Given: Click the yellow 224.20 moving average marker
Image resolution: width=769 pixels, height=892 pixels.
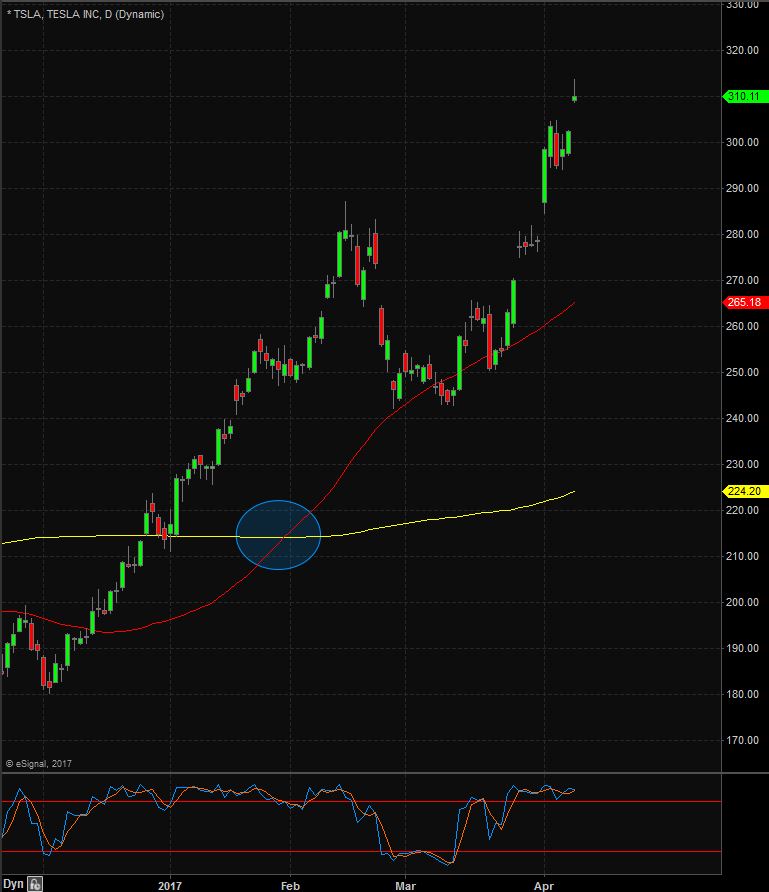Looking at the screenshot, I should (x=745, y=491).
